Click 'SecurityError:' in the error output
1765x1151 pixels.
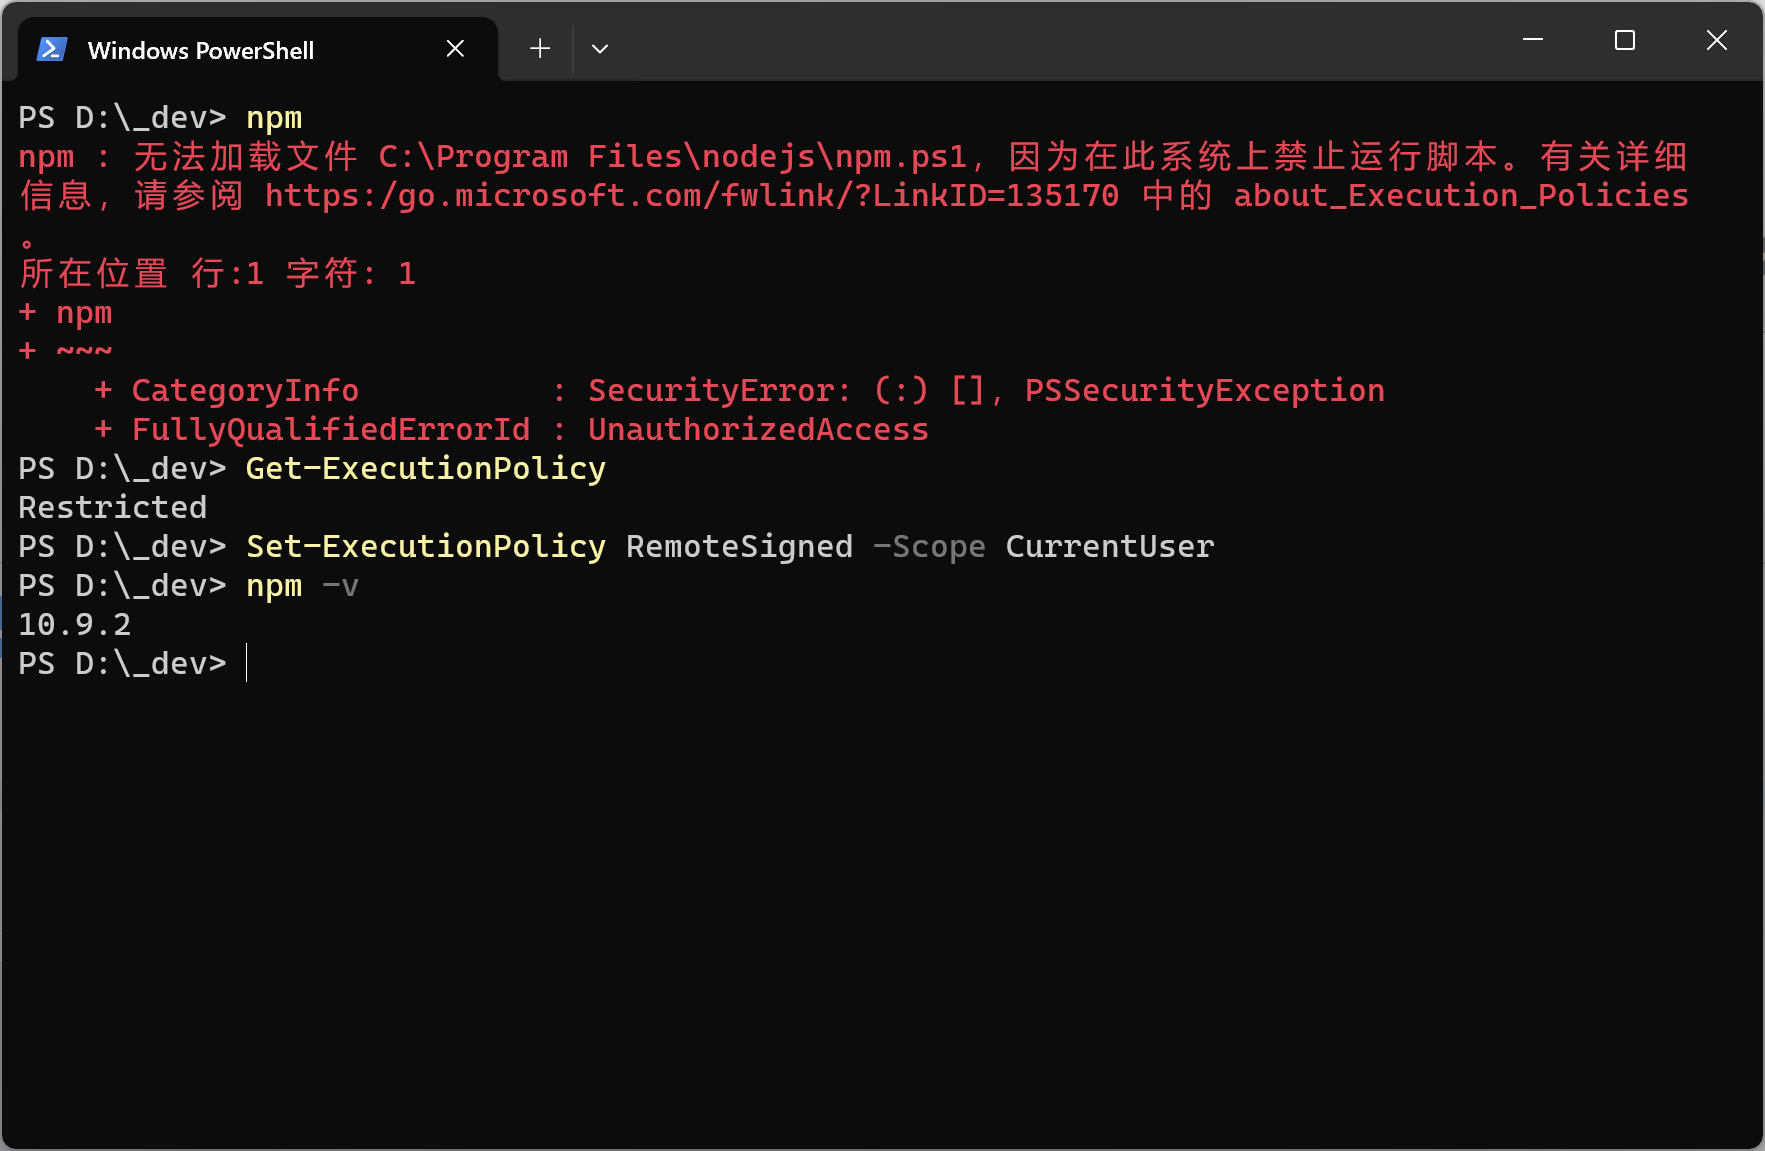pos(720,390)
